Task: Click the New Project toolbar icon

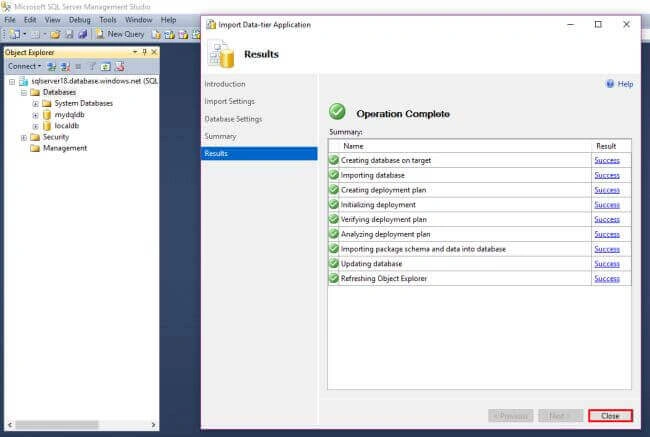Action: click(x=15, y=34)
